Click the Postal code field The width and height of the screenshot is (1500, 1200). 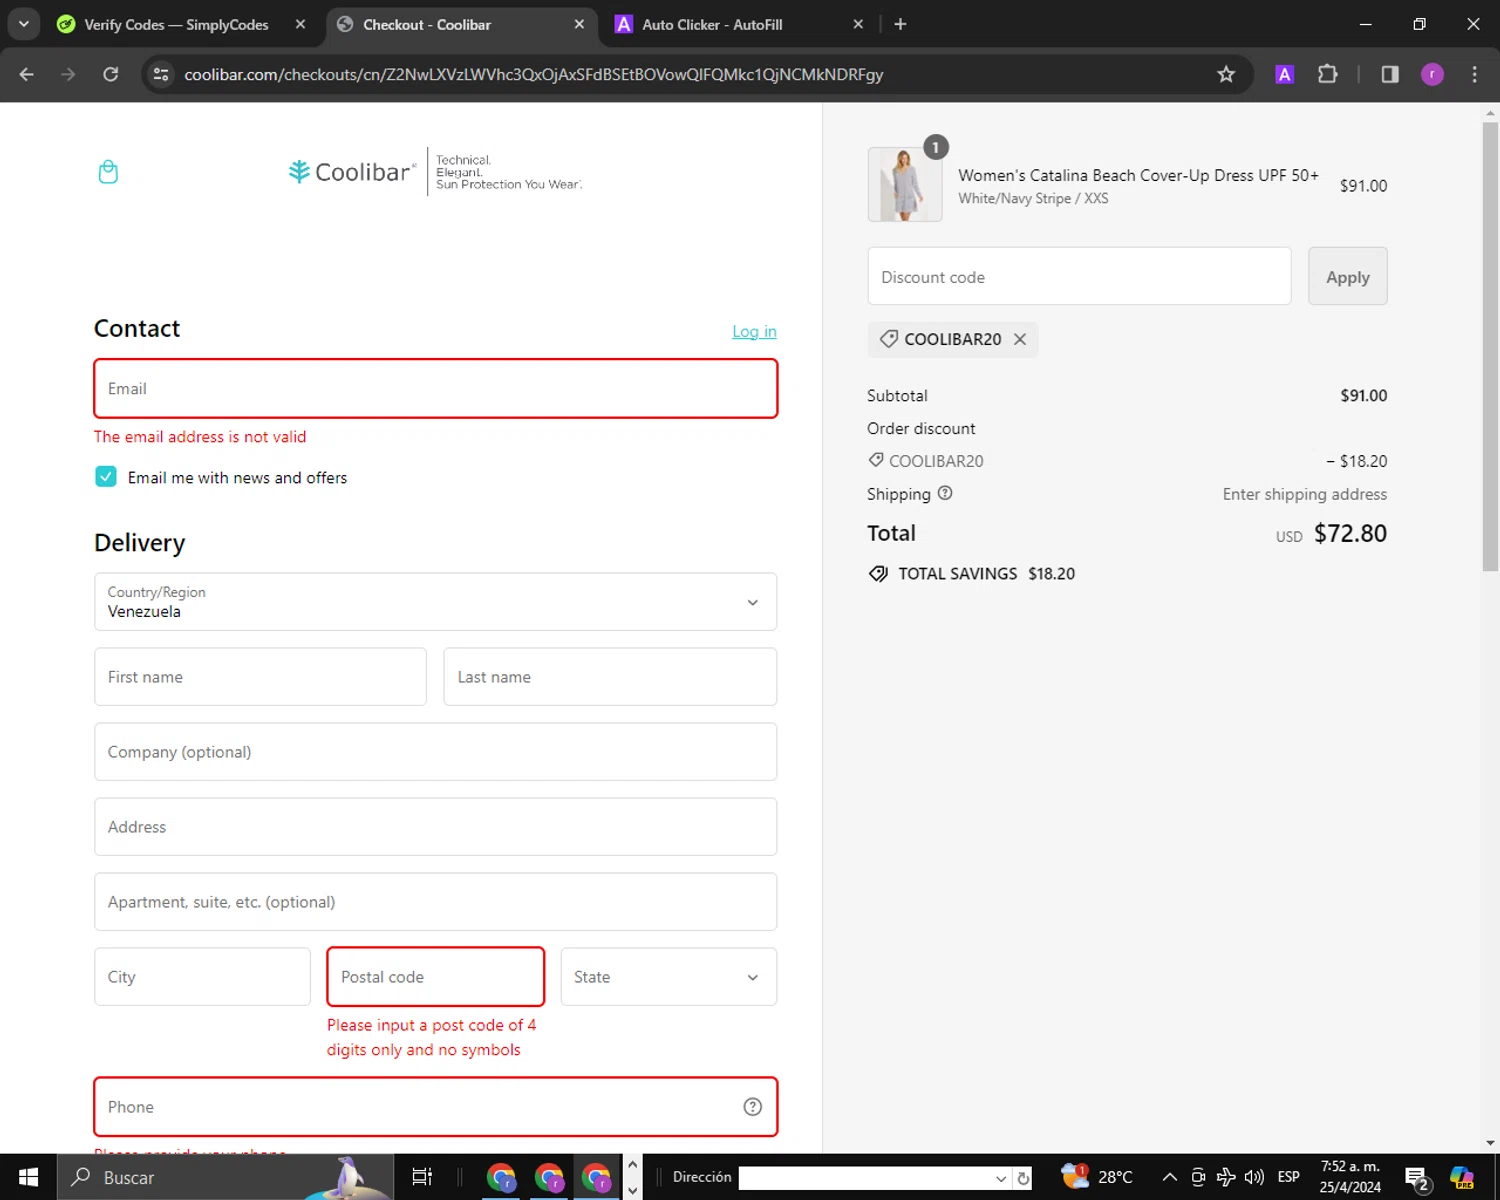[435, 977]
